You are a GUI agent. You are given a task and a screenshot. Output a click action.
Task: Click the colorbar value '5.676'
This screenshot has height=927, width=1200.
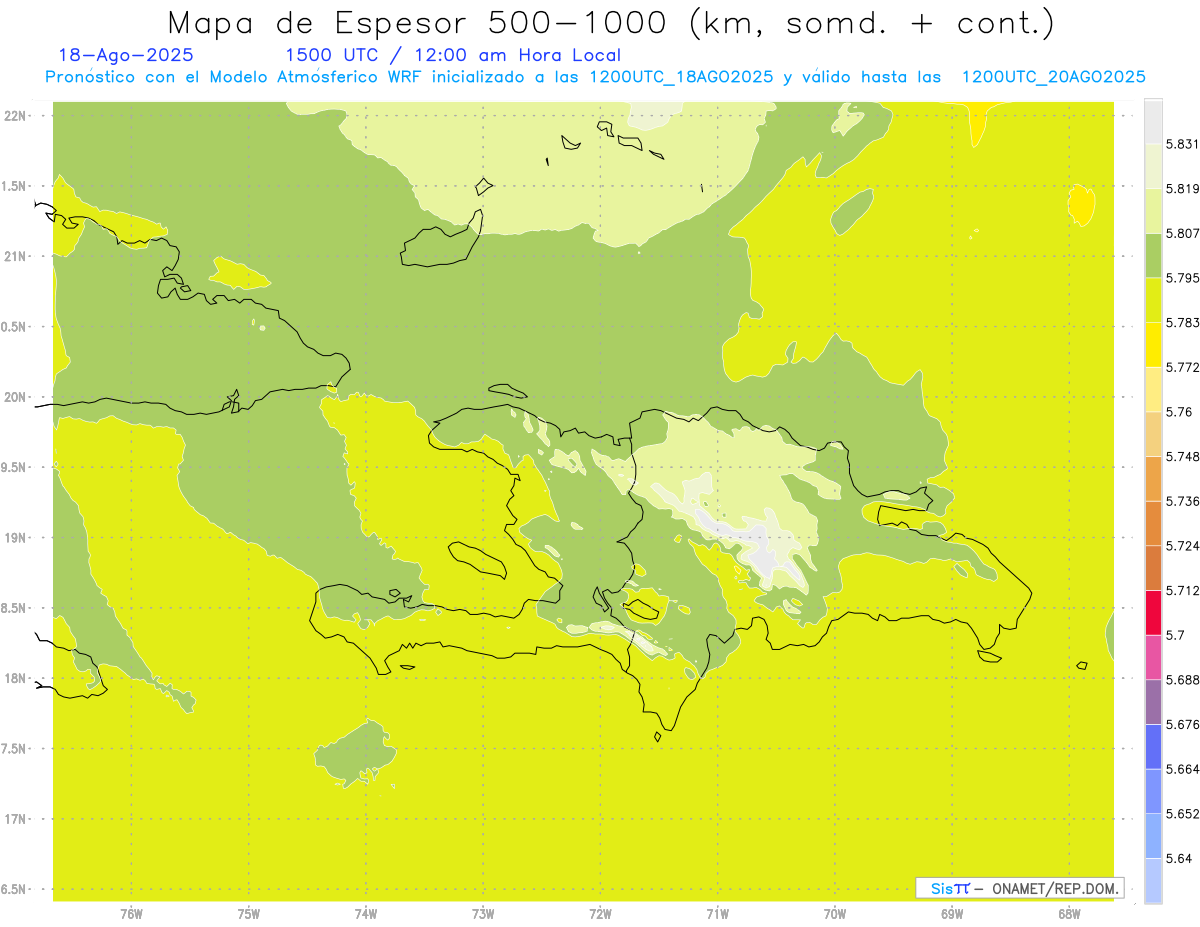pyautogui.click(x=1182, y=724)
